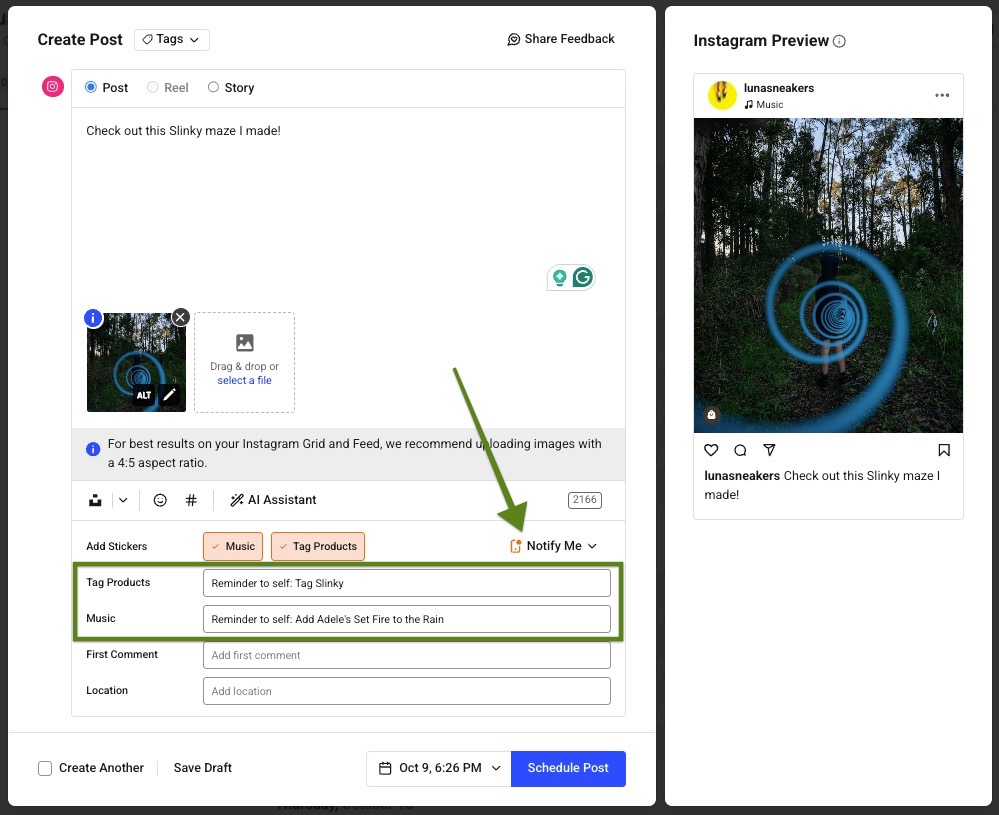Viewport: 999px width, 815px height.
Task: Click the Add location field
Action: coord(406,691)
